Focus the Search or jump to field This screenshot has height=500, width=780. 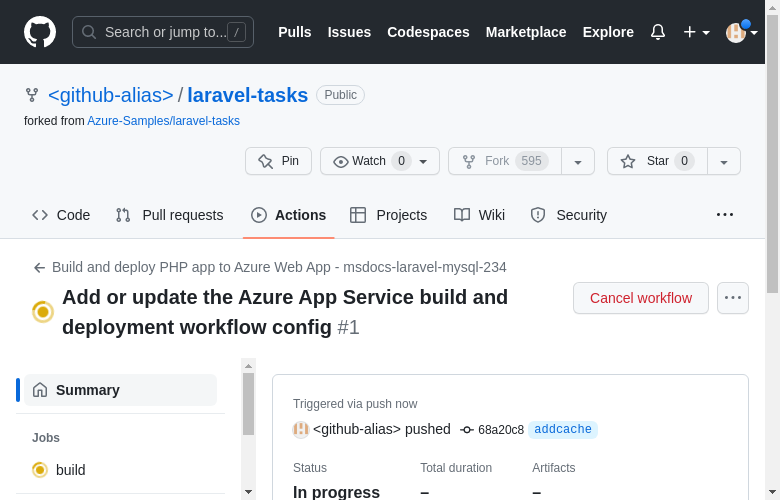coord(163,32)
